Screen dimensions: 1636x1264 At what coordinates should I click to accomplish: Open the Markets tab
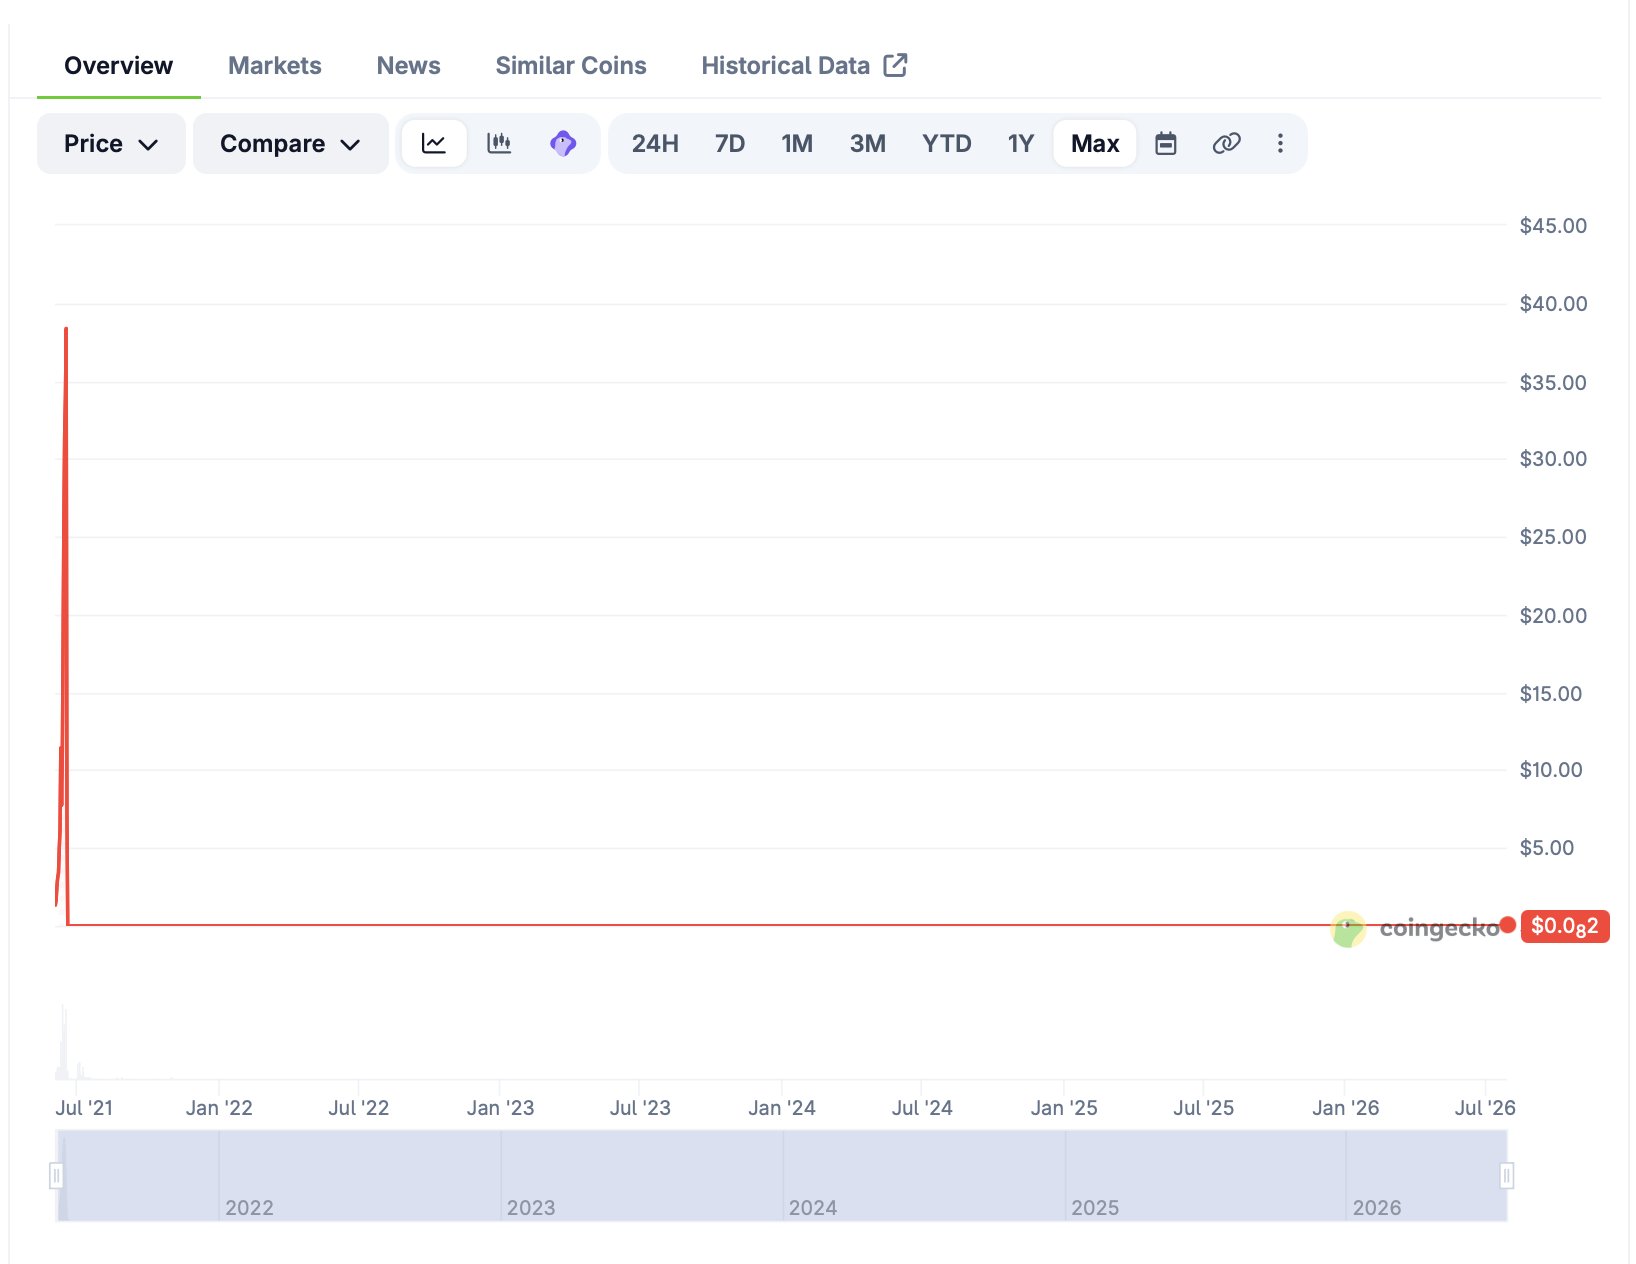coord(275,66)
